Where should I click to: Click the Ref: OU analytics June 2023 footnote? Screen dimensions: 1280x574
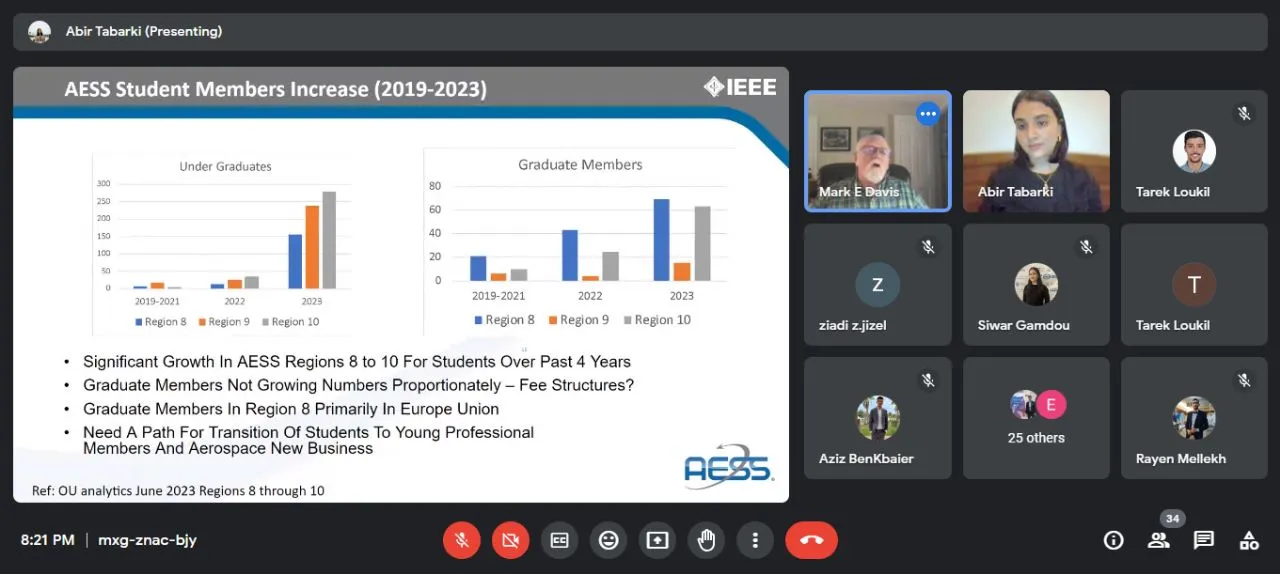178,491
